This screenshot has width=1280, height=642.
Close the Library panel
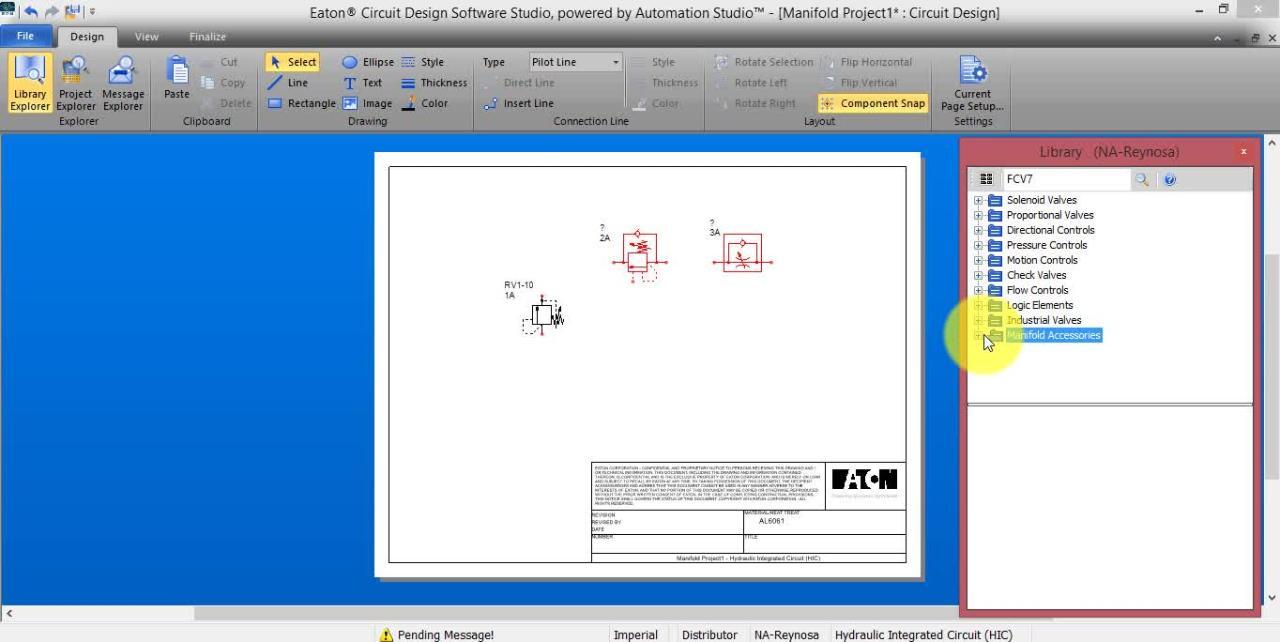[1244, 152]
